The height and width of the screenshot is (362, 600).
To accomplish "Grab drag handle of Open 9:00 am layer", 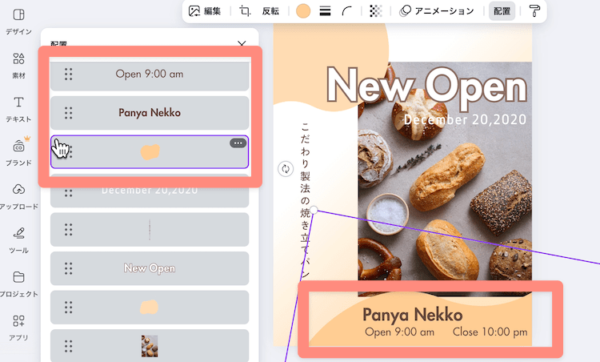I will tap(68, 74).
